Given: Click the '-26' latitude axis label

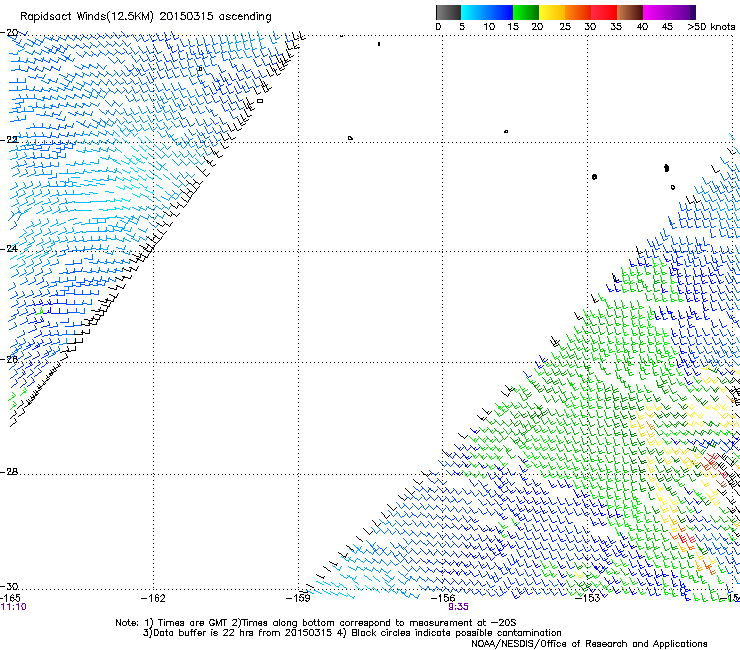Looking at the screenshot, I should (x=9, y=359).
